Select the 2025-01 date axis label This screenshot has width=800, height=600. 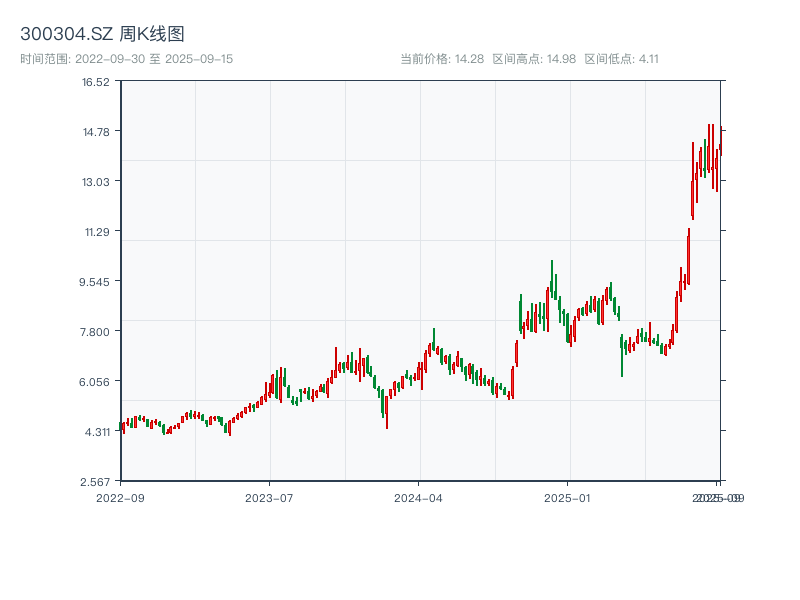tap(569, 497)
